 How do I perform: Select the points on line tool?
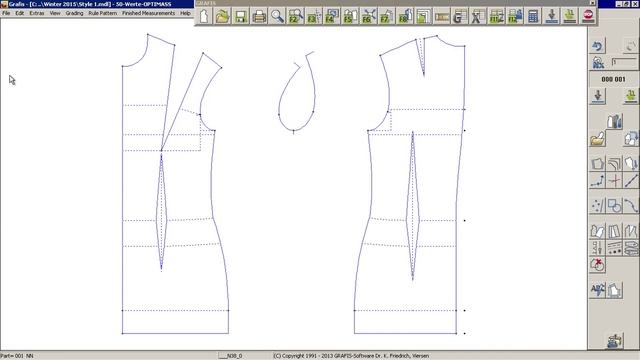598,181
